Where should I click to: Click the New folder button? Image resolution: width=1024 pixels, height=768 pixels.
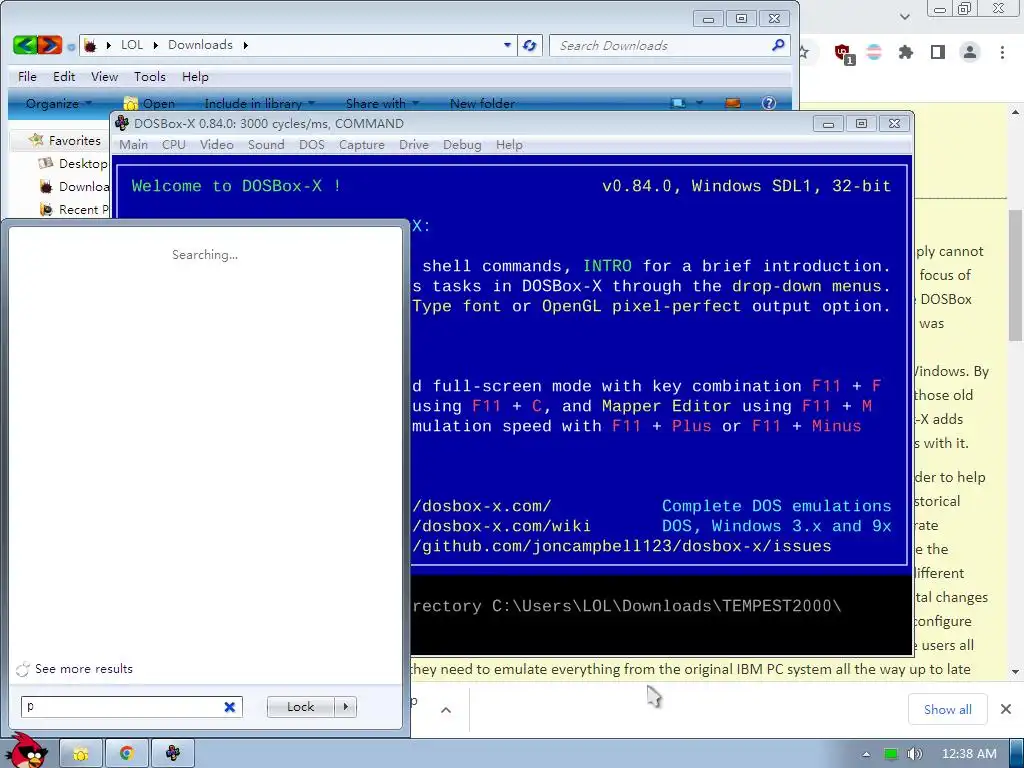482,103
